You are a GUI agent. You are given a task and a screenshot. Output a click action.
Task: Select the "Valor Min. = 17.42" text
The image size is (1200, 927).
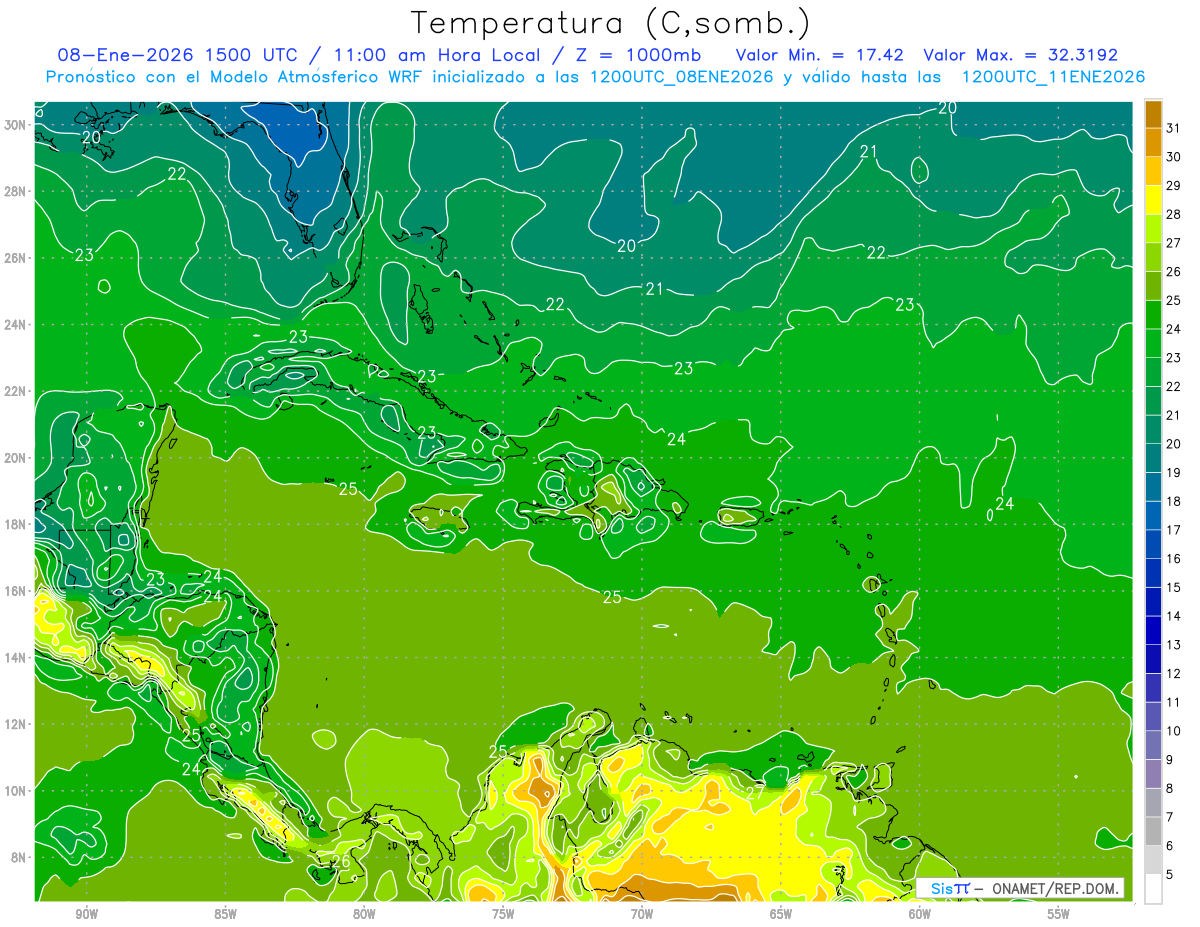pyautogui.click(x=819, y=55)
